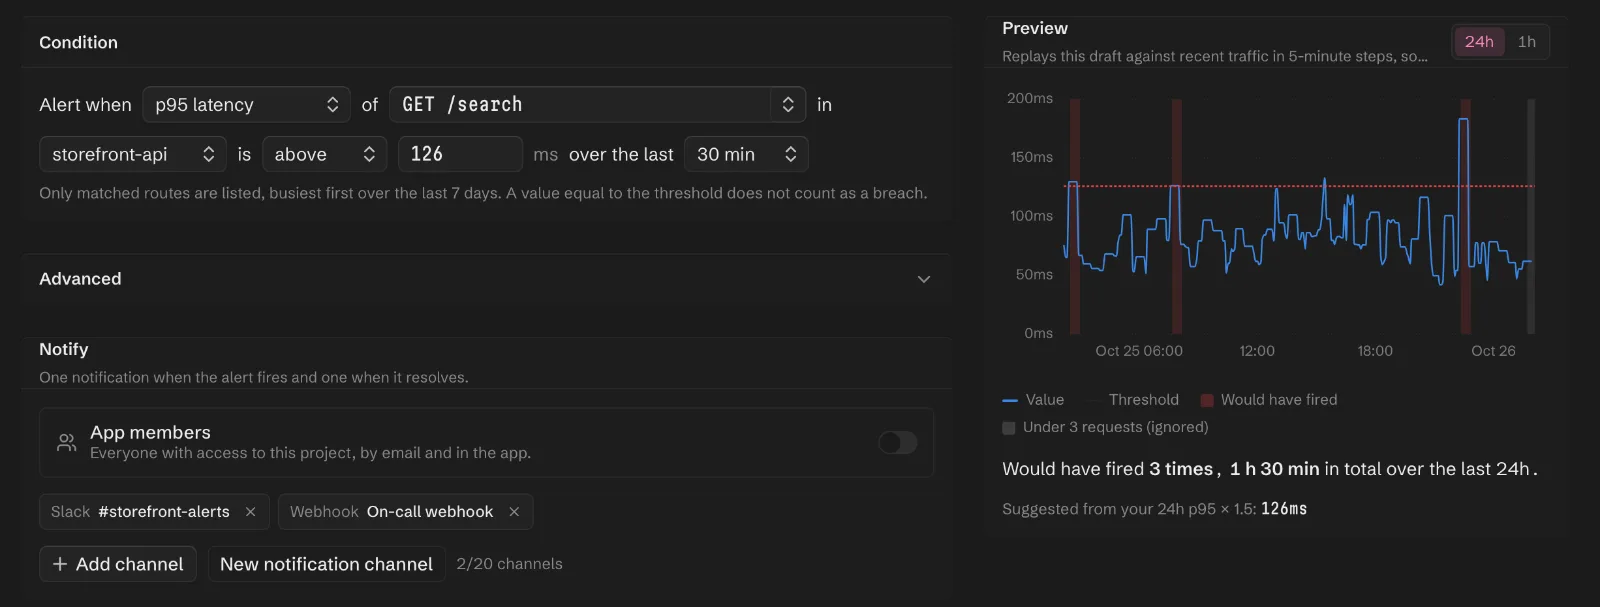This screenshot has height=607, width=1600.
Task: Click the Webhook On-call webhook chip
Action: tap(405, 511)
